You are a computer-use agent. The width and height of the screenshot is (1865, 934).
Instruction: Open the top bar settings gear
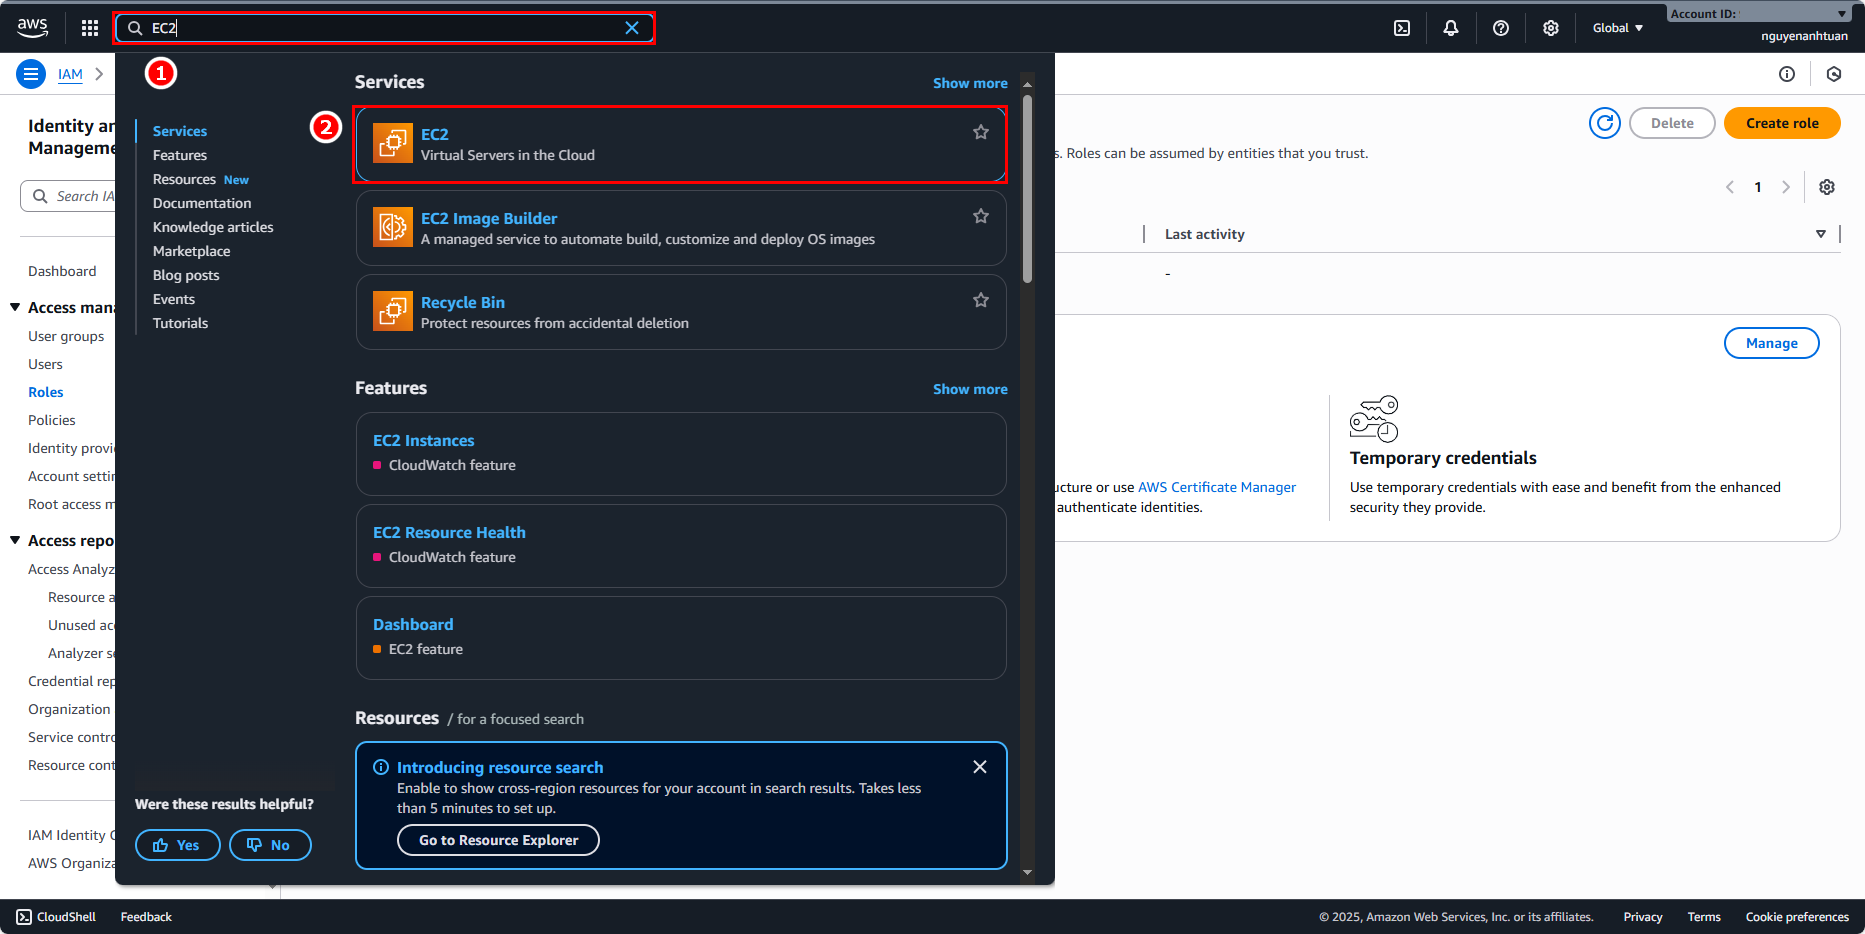pyautogui.click(x=1551, y=28)
